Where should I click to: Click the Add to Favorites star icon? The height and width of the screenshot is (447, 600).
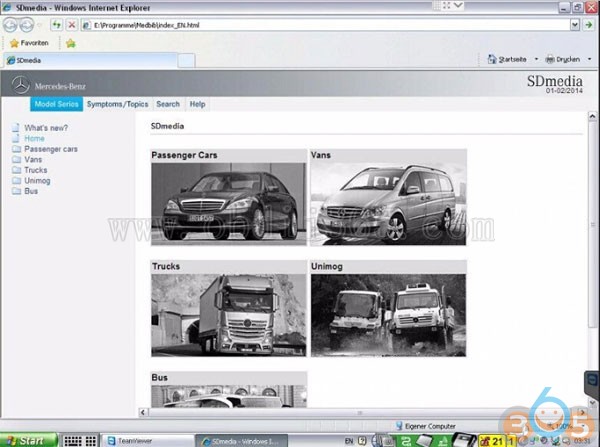[70, 43]
